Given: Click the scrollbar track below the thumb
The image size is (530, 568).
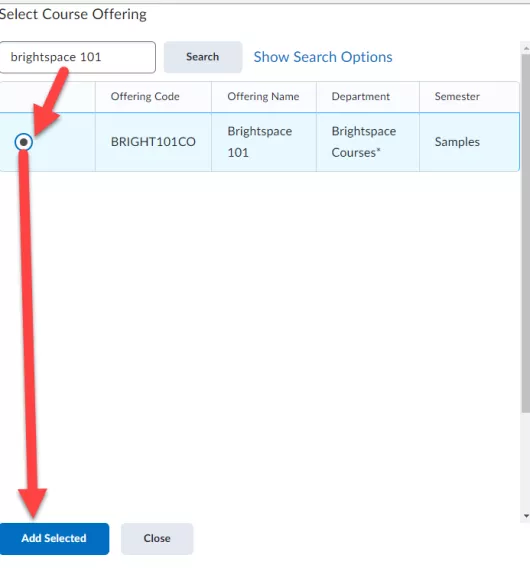Looking at the screenshot, I should point(526,461).
